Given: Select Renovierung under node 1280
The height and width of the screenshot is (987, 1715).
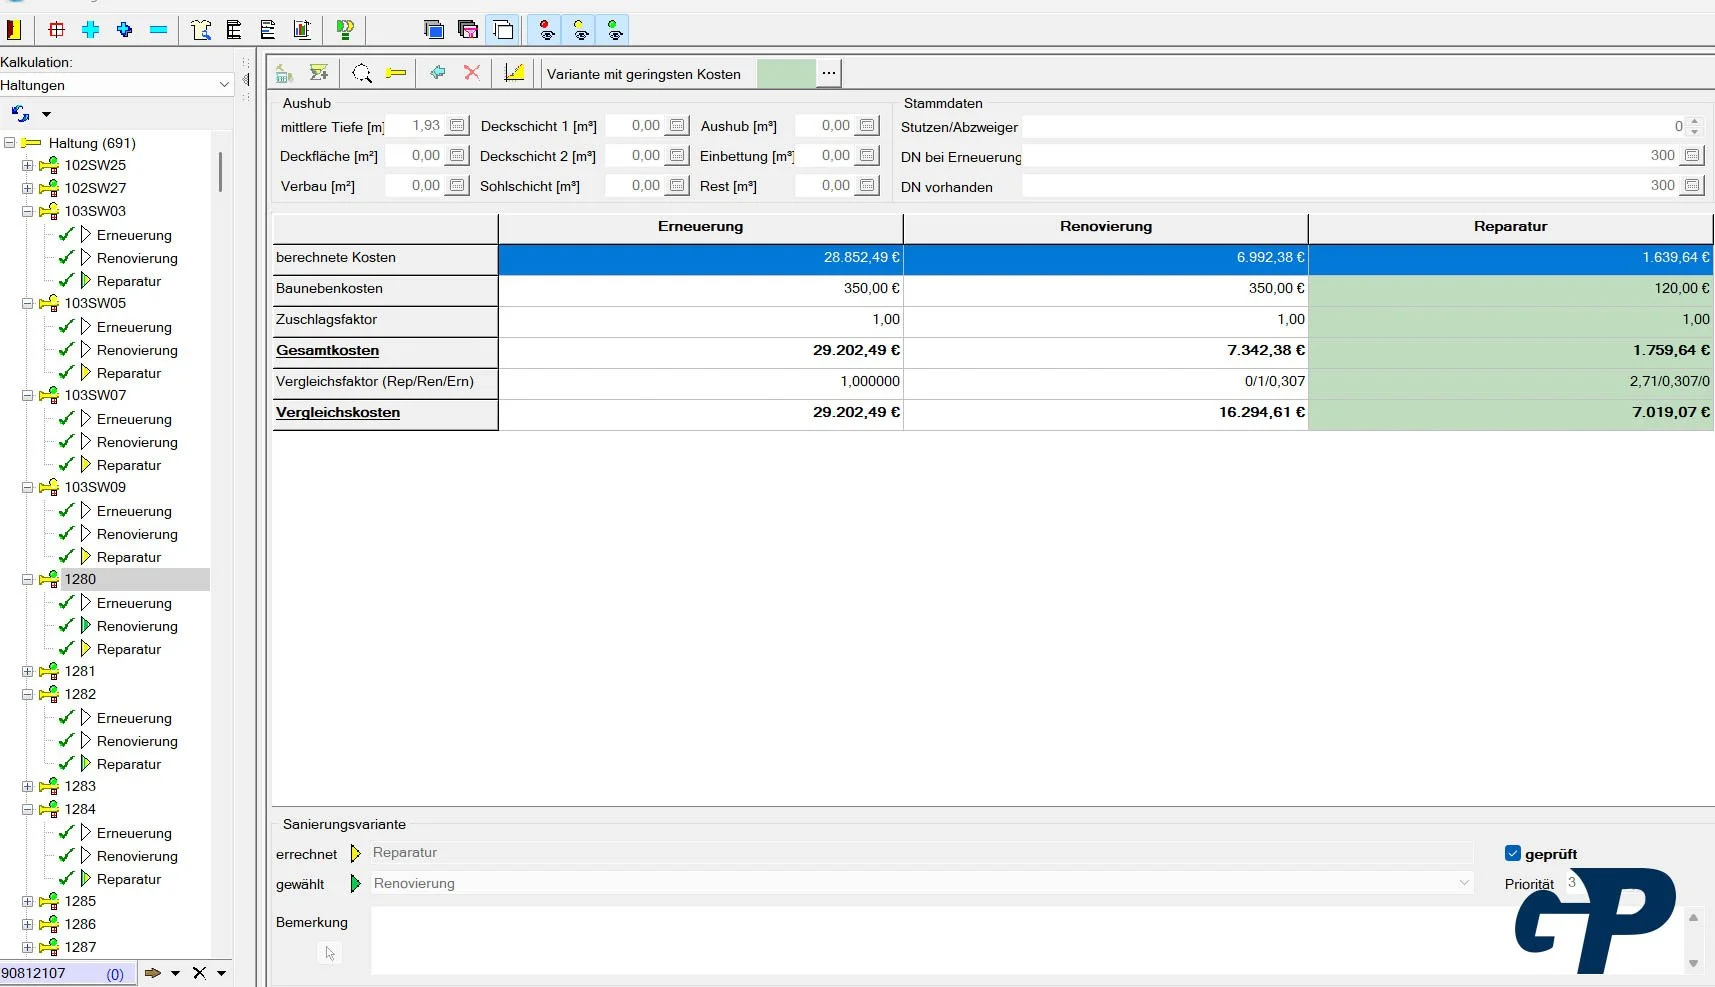Looking at the screenshot, I should coord(137,626).
